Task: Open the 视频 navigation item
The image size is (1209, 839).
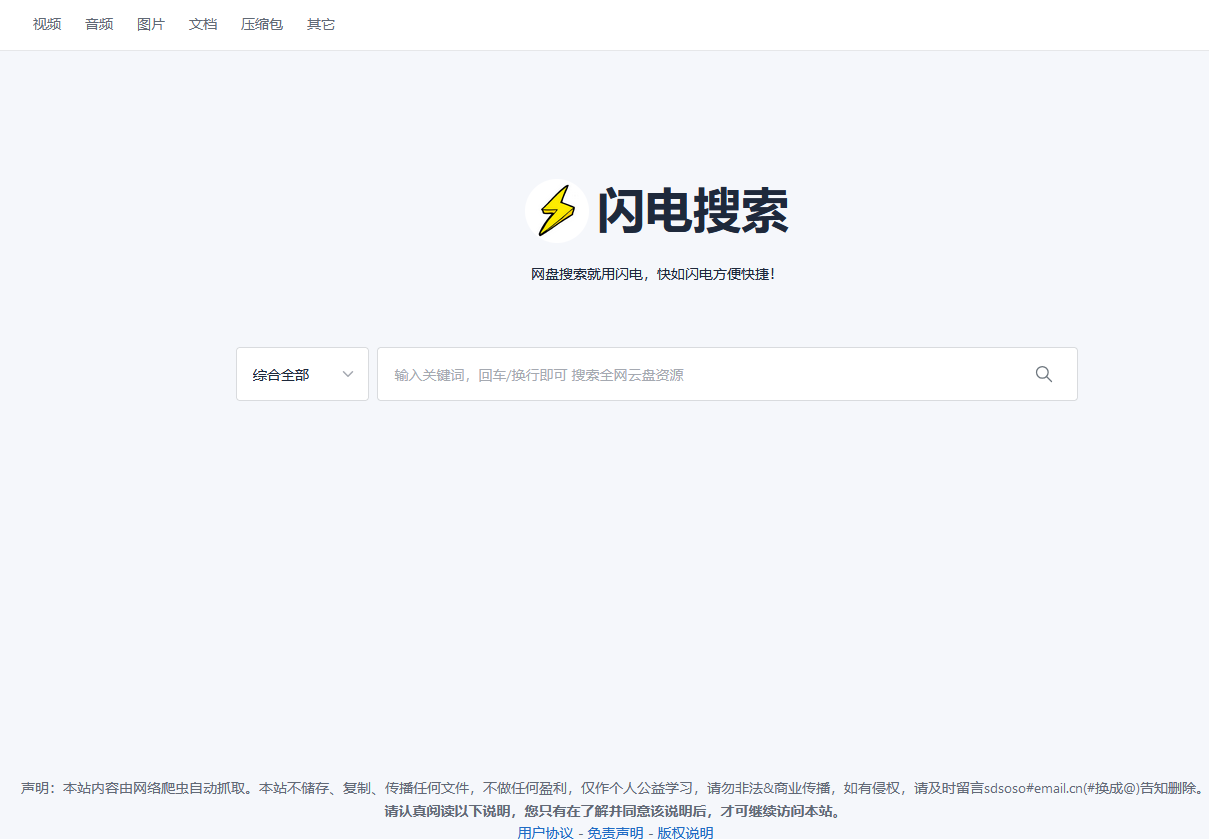Action: click(x=47, y=24)
